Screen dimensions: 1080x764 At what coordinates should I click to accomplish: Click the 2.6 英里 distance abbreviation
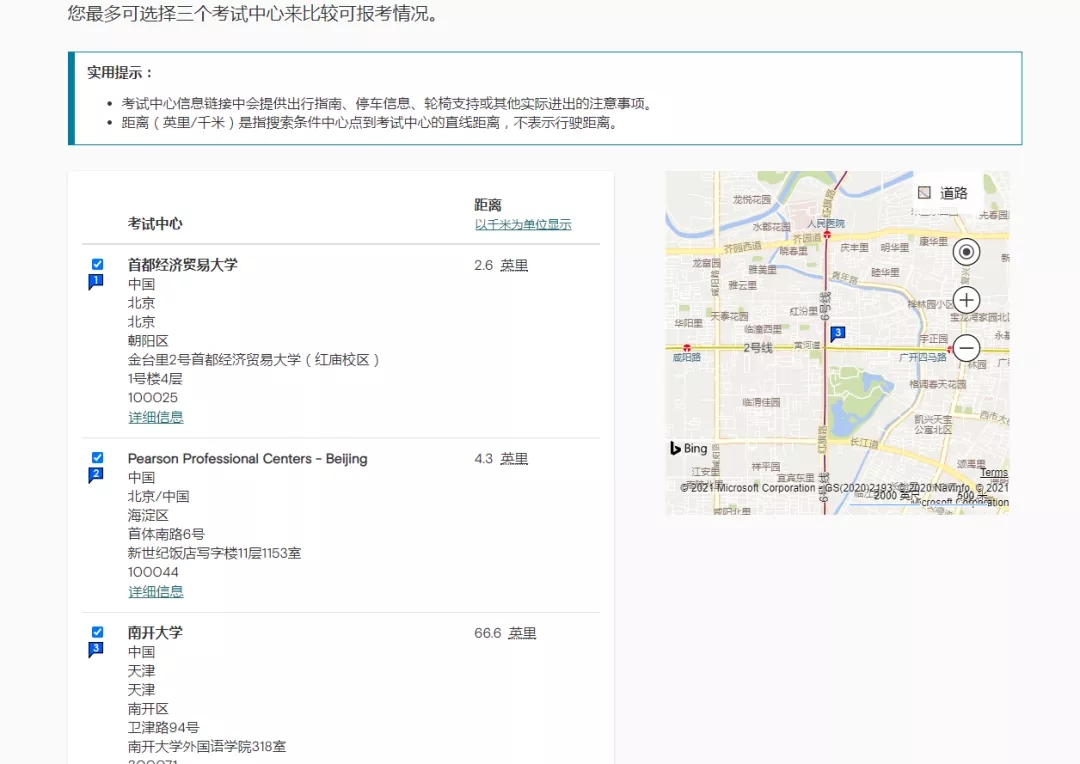click(515, 265)
